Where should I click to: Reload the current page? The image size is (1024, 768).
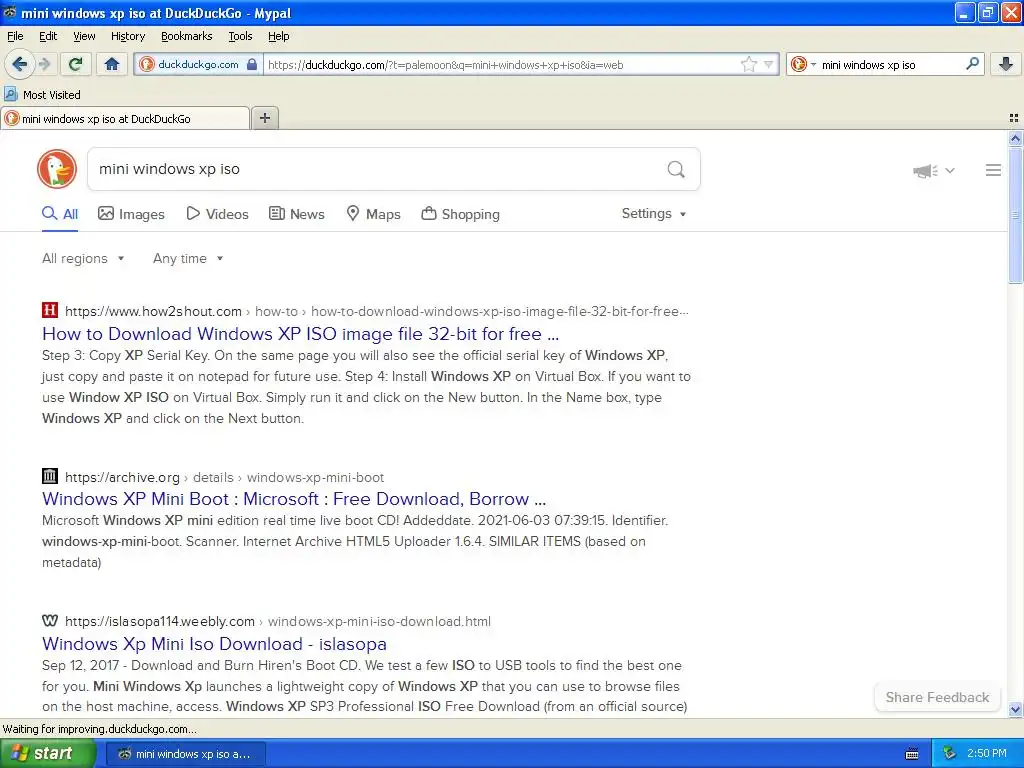coord(76,64)
